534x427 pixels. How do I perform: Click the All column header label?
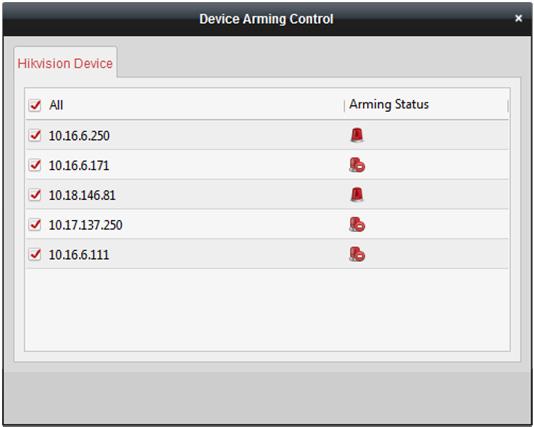pyautogui.click(x=56, y=105)
